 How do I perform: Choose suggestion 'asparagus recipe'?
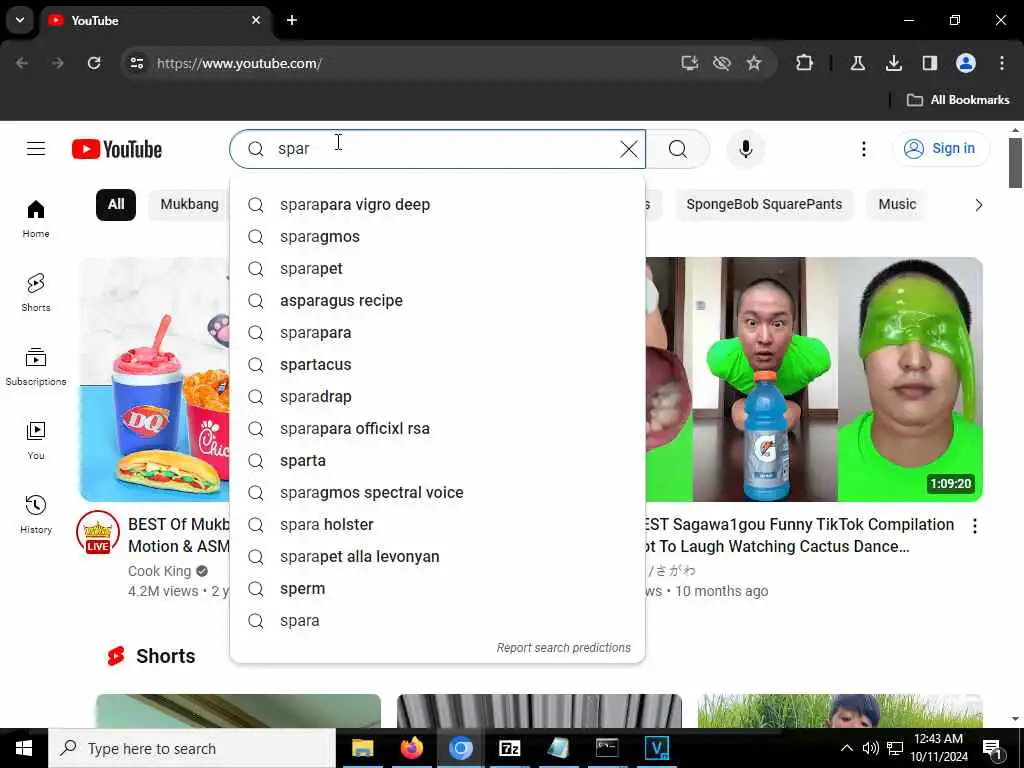point(438,300)
